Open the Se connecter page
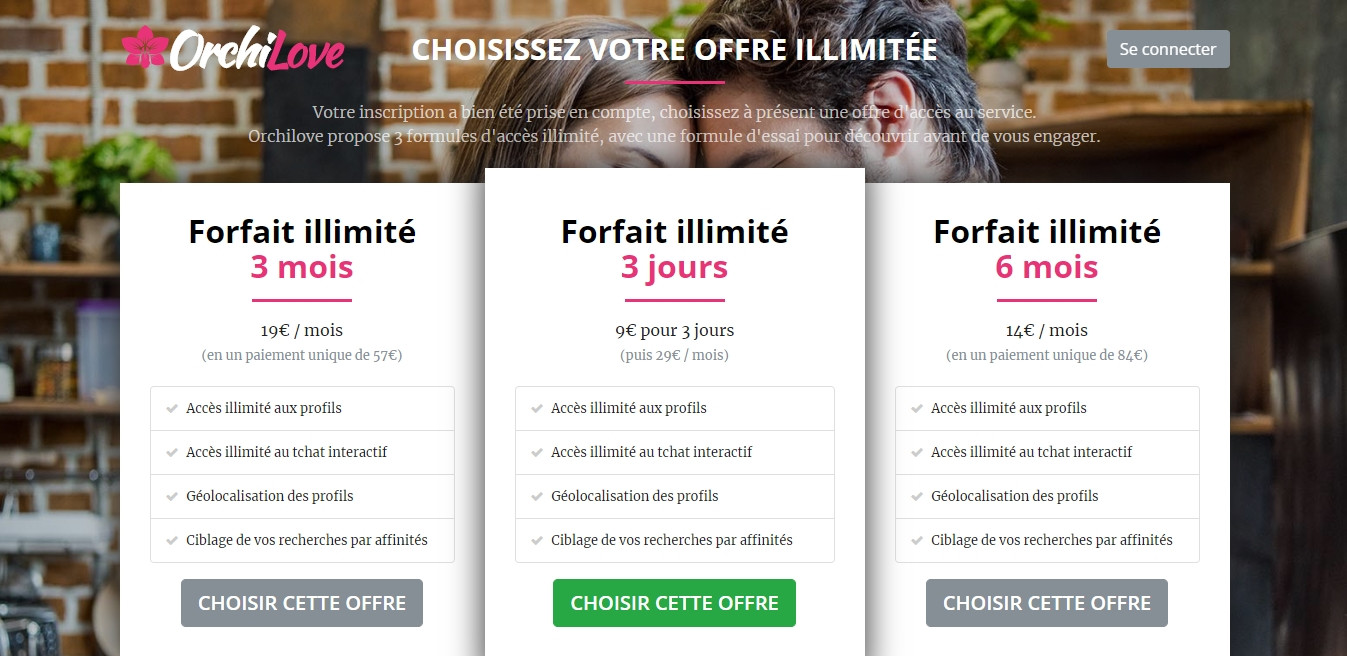Screen dimensions: 1347x656 1167,48
